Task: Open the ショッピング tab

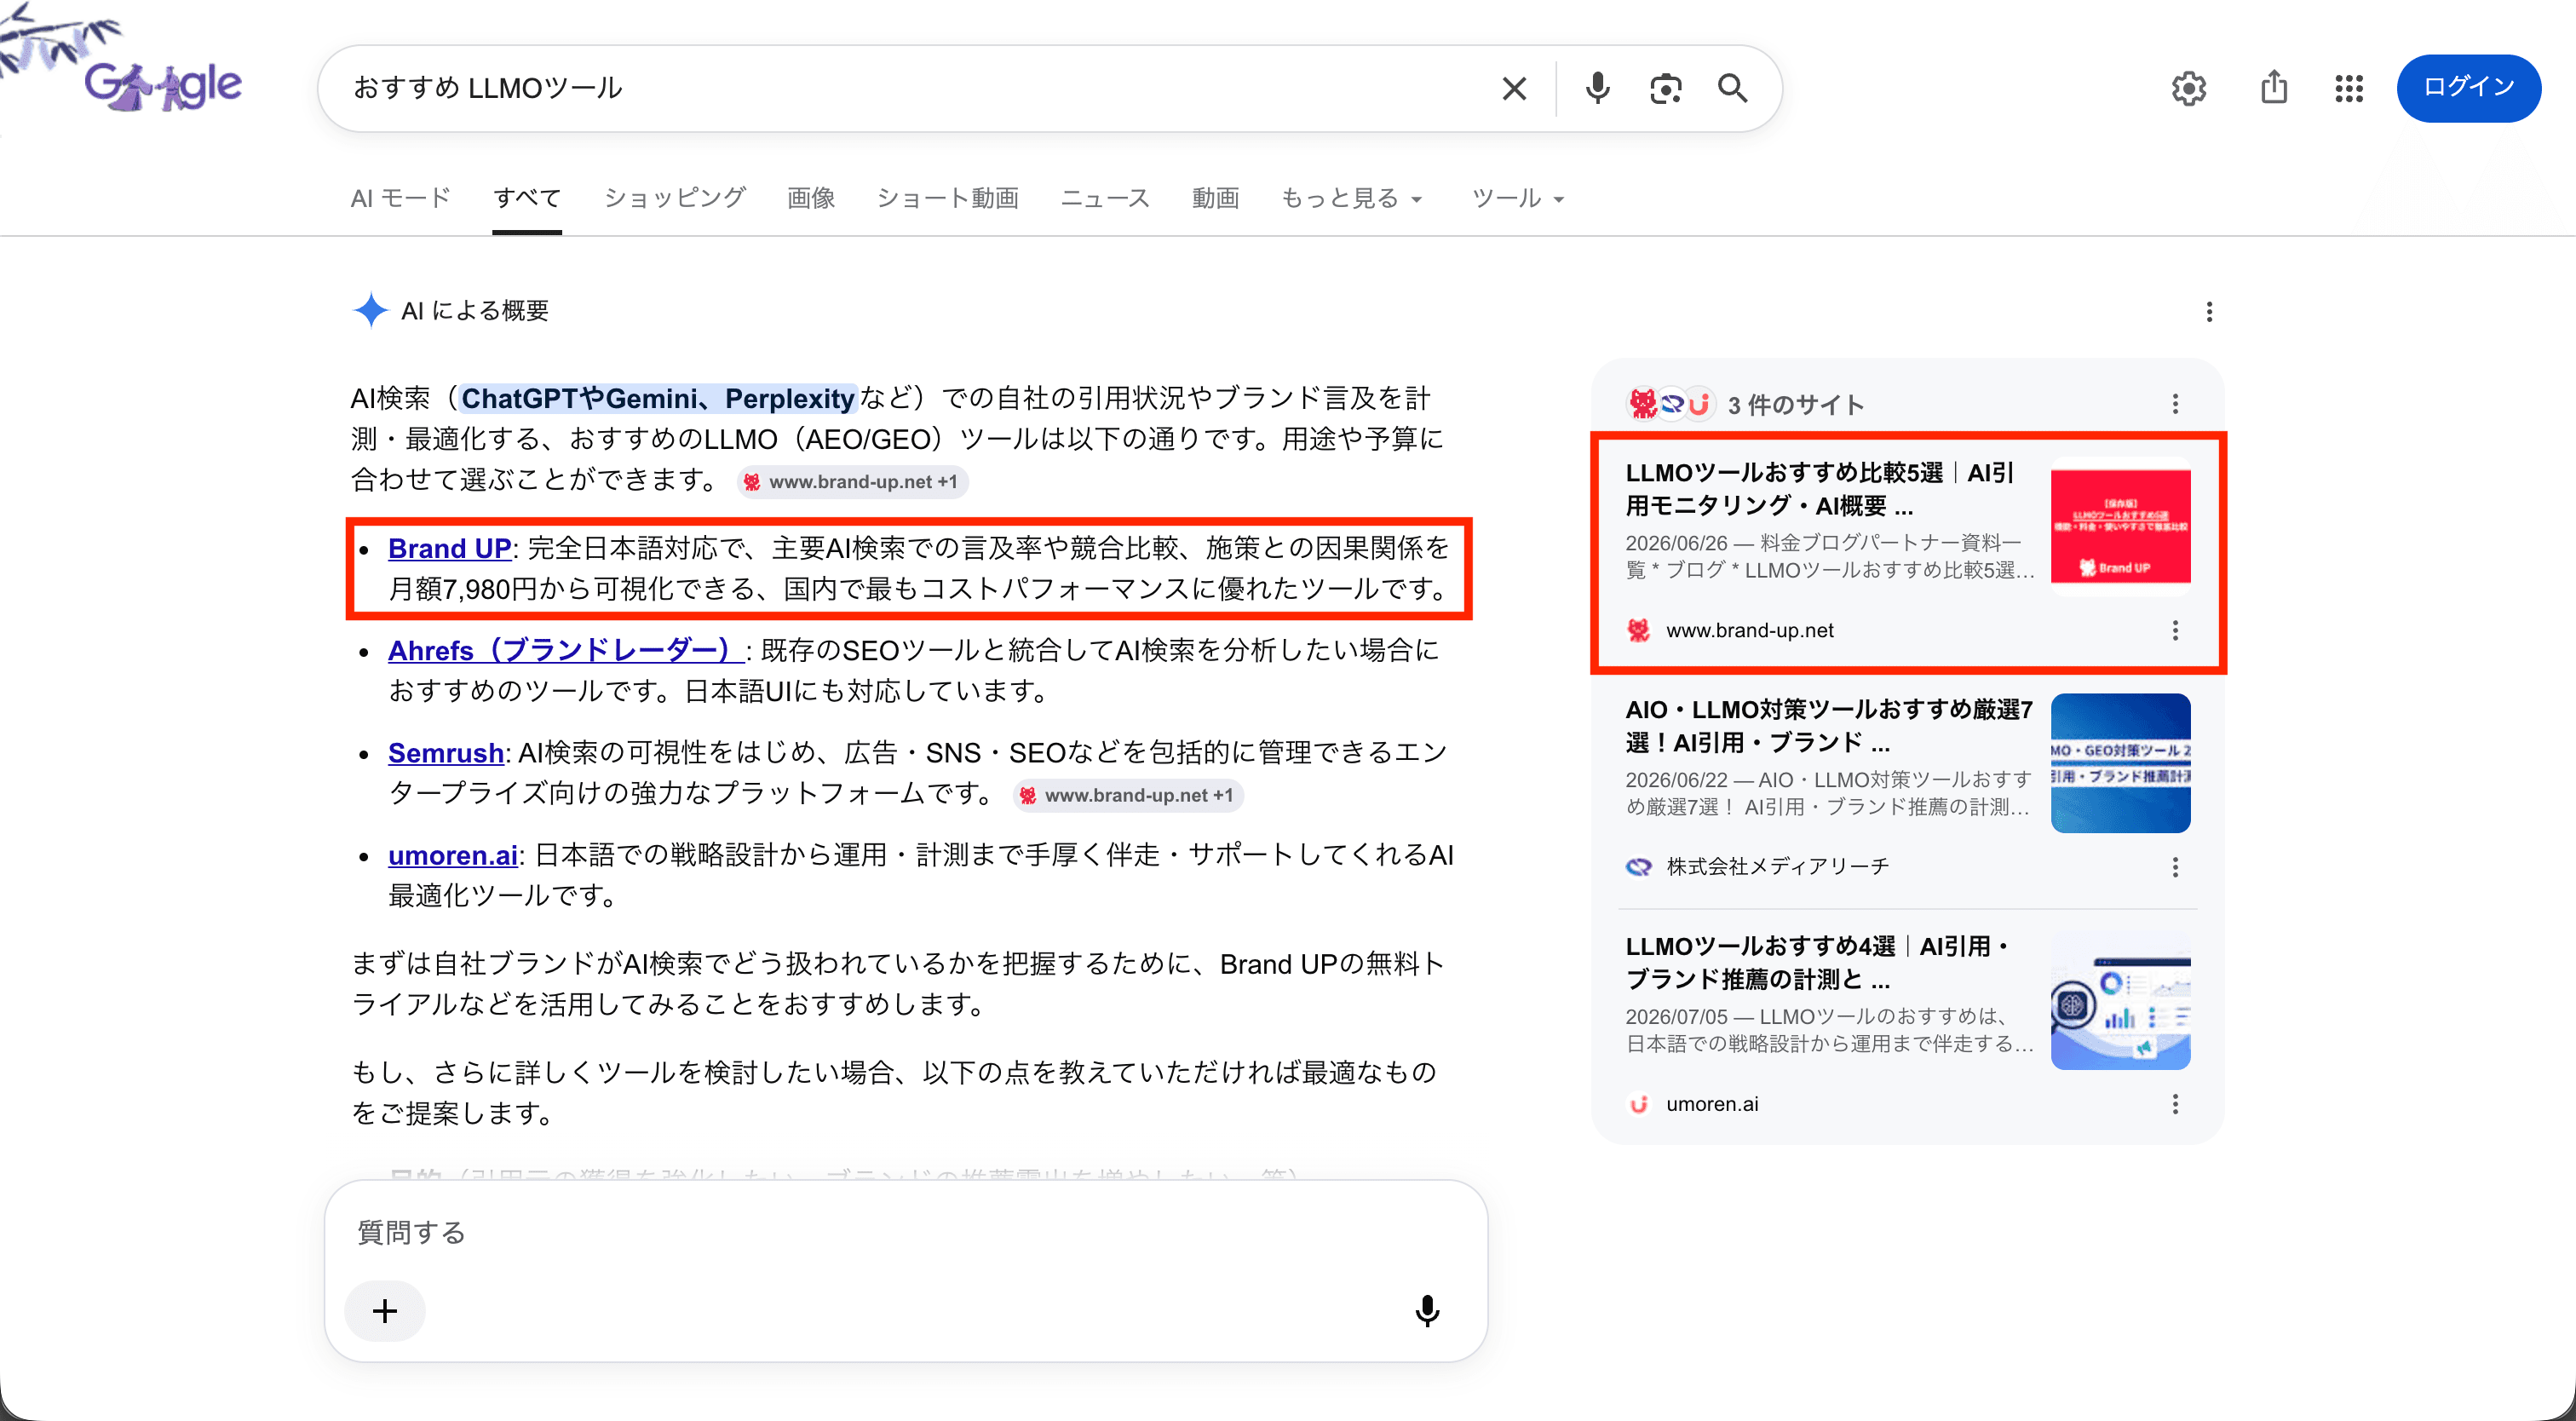Action: tap(675, 198)
